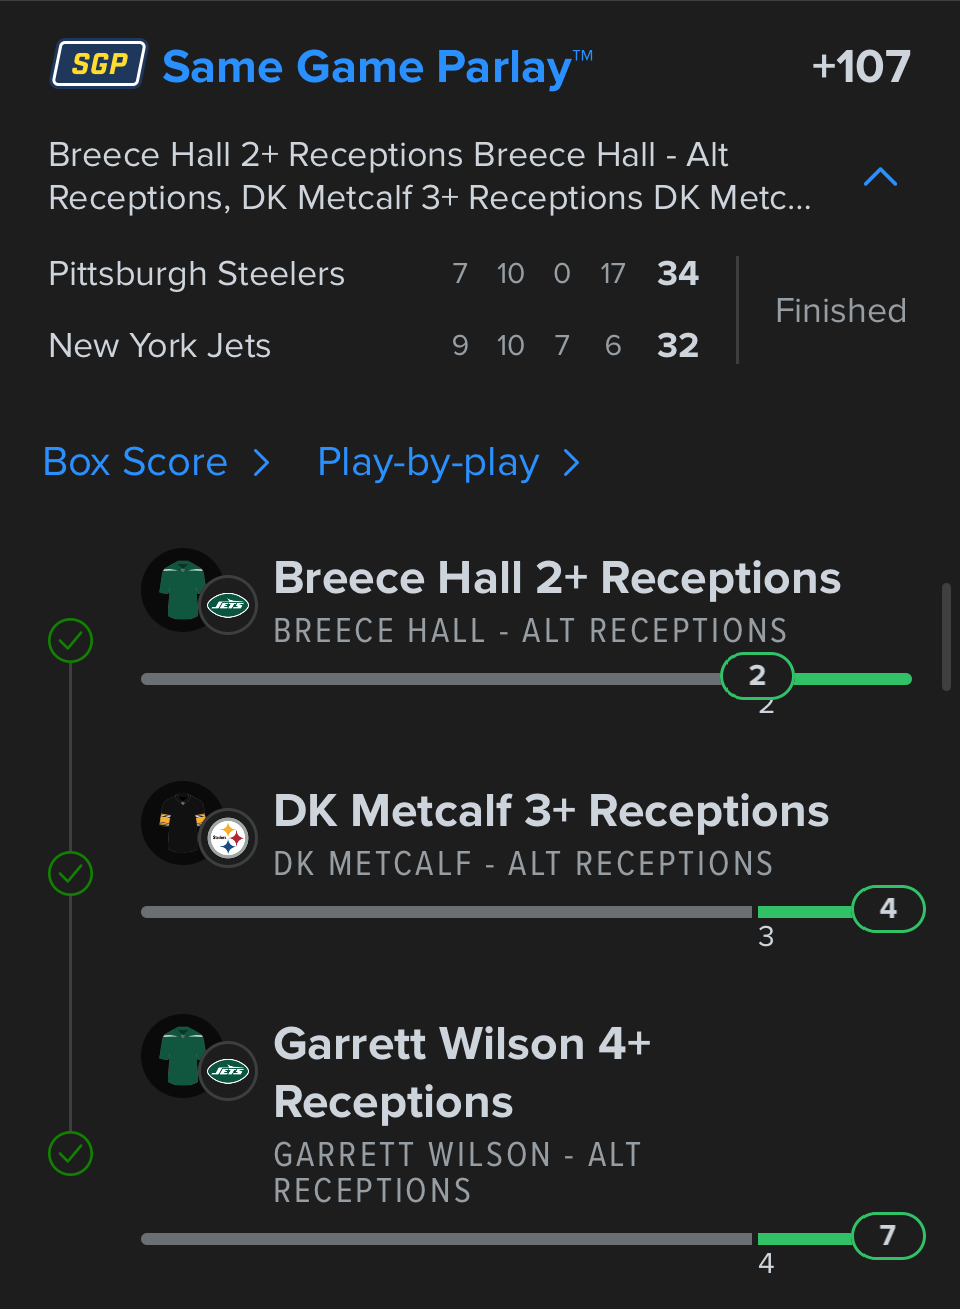The width and height of the screenshot is (960, 1309).
Task: Click DK Metcalf's Steelers jersey icon
Action: pos(181,822)
